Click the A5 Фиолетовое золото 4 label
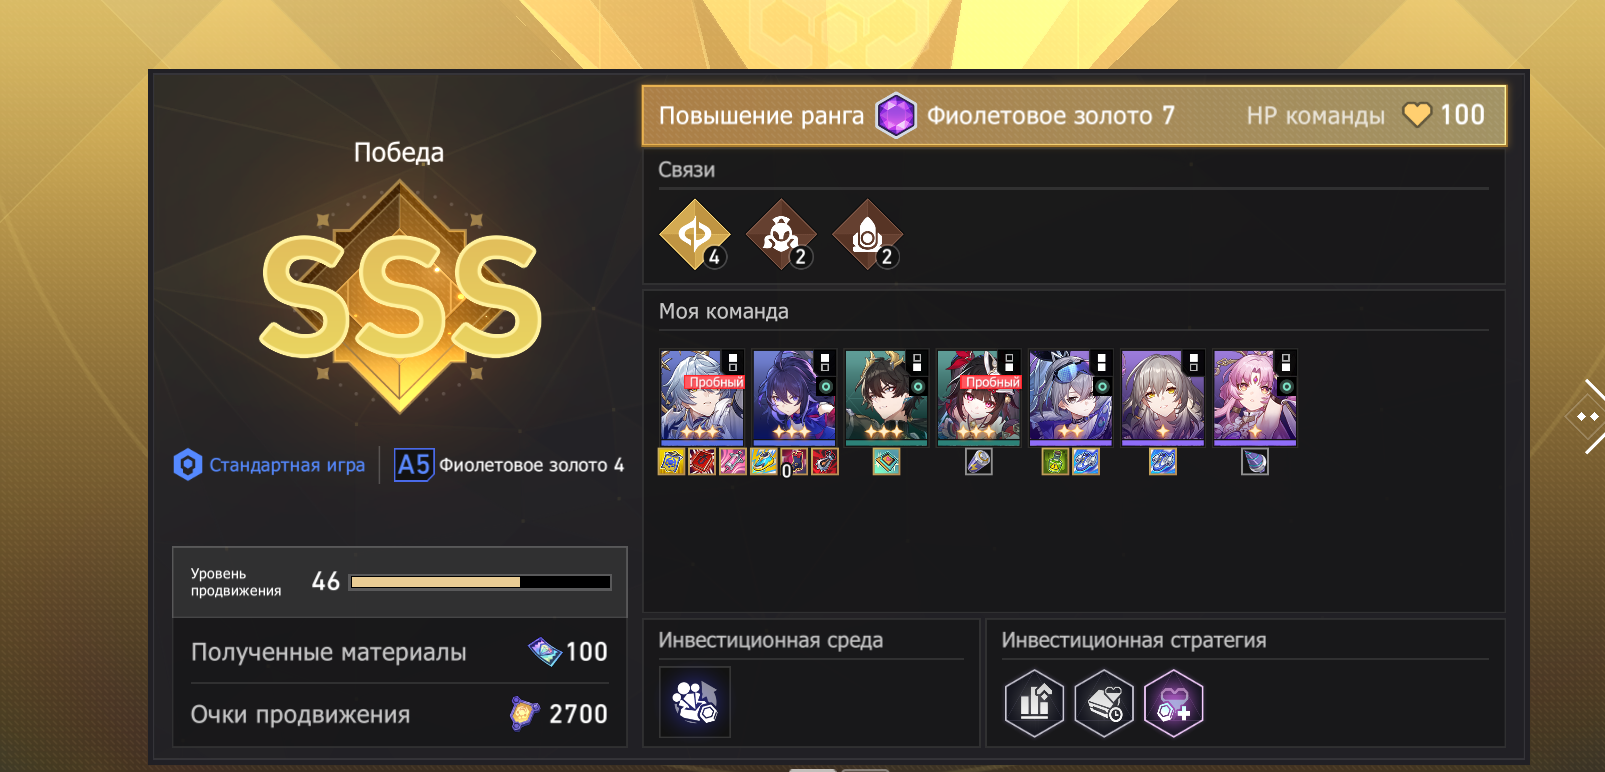The height and width of the screenshot is (772, 1605). (x=509, y=465)
